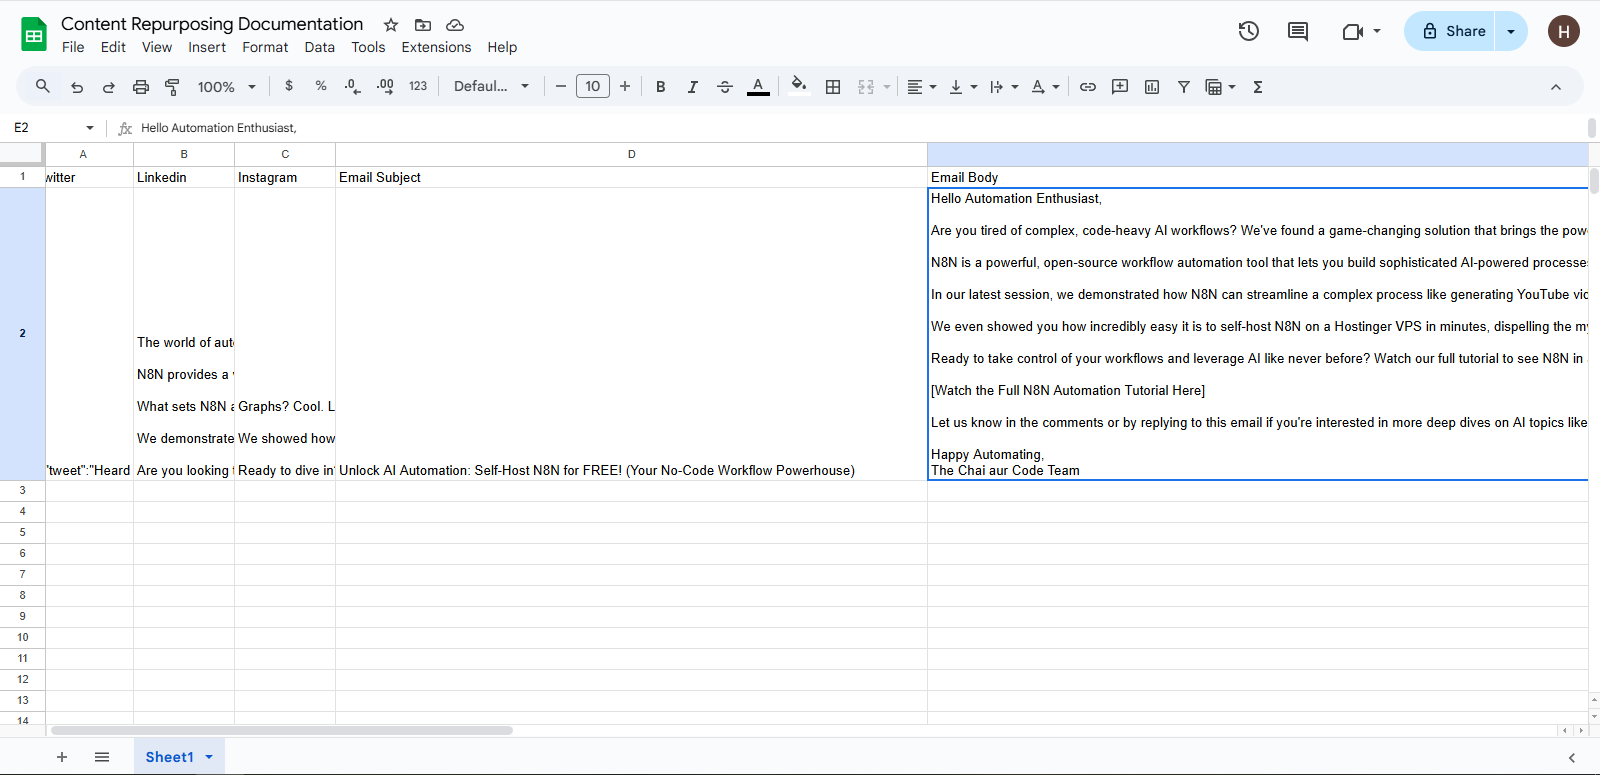Expand the zoom 100% dropdown
The image size is (1600, 775).
pyautogui.click(x=227, y=87)
